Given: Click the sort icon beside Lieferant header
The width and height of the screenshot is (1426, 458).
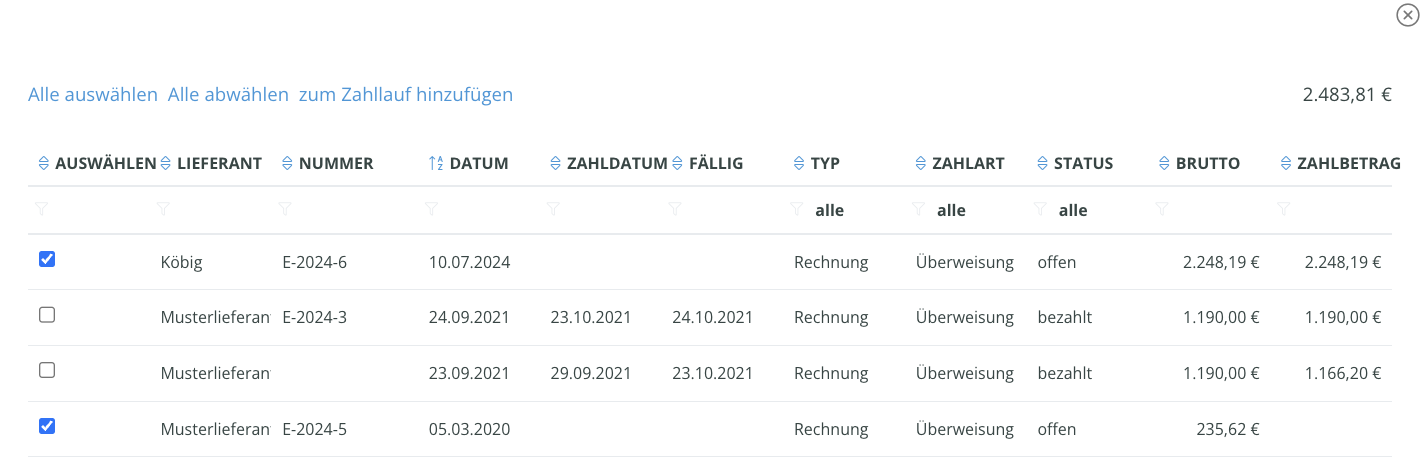Looking at the screenshot, I should pyautogui.click(x=165, y=163).
